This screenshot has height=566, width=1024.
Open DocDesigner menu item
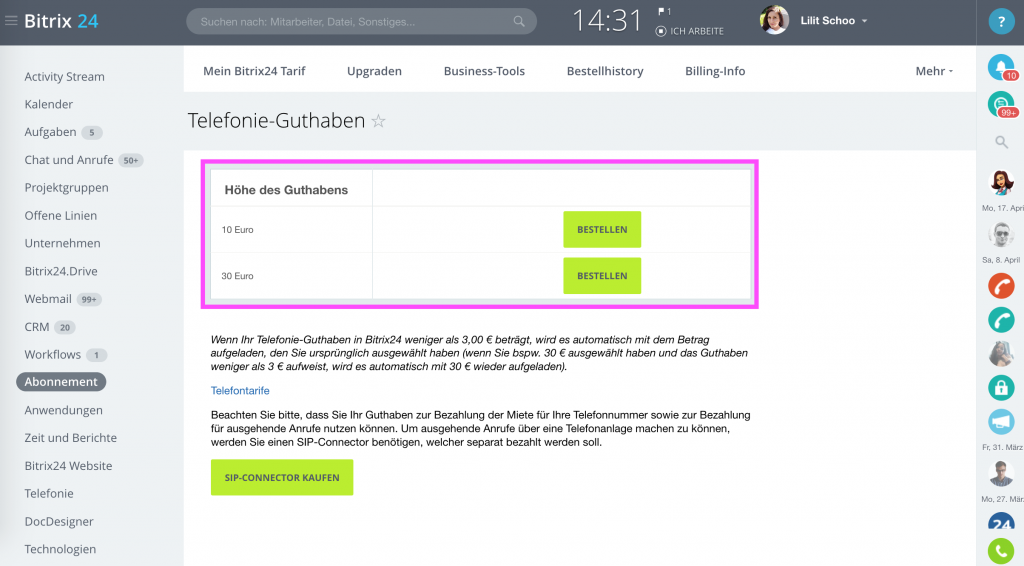coord(59,521)
